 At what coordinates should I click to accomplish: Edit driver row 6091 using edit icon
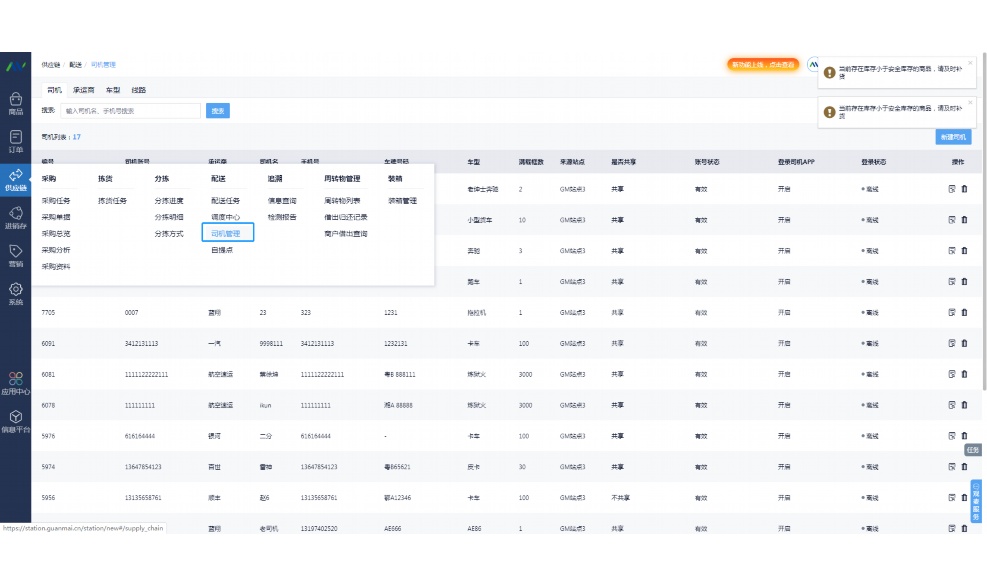(x=952, y=343)
